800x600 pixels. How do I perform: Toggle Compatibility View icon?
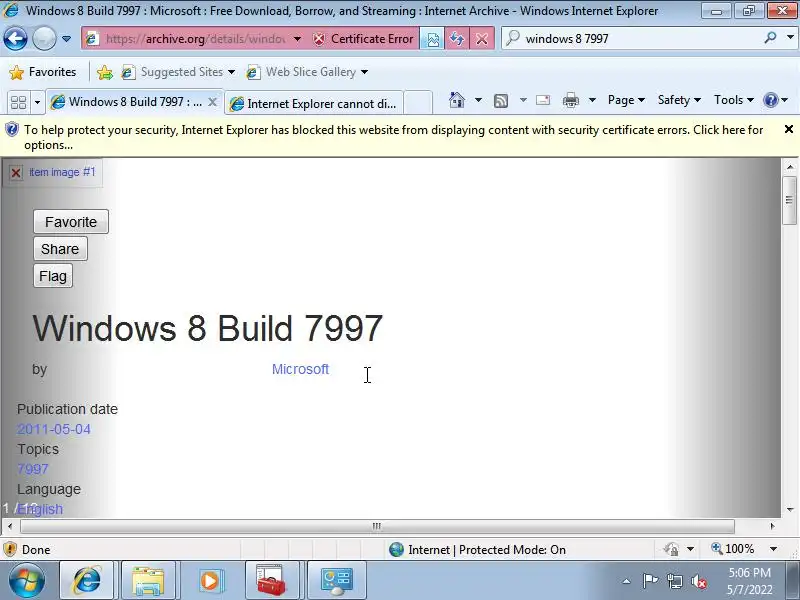tap(432, 39)
